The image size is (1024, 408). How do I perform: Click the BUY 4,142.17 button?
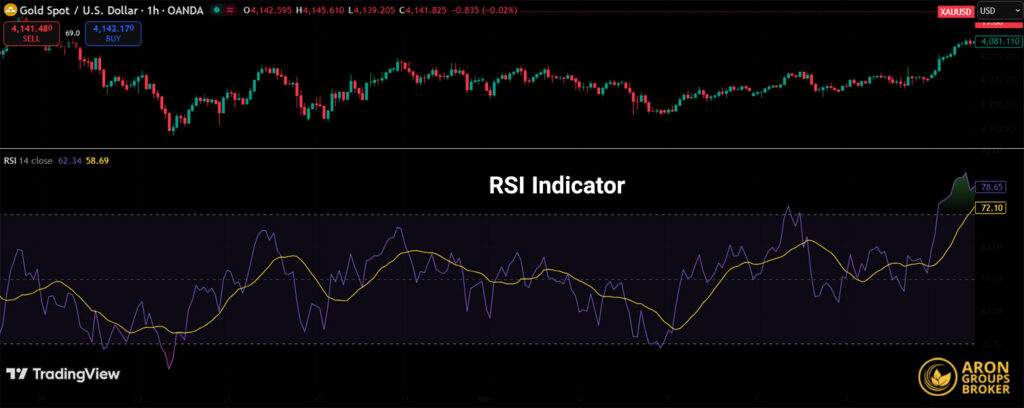pyautogui.click(x=113, y=33)
